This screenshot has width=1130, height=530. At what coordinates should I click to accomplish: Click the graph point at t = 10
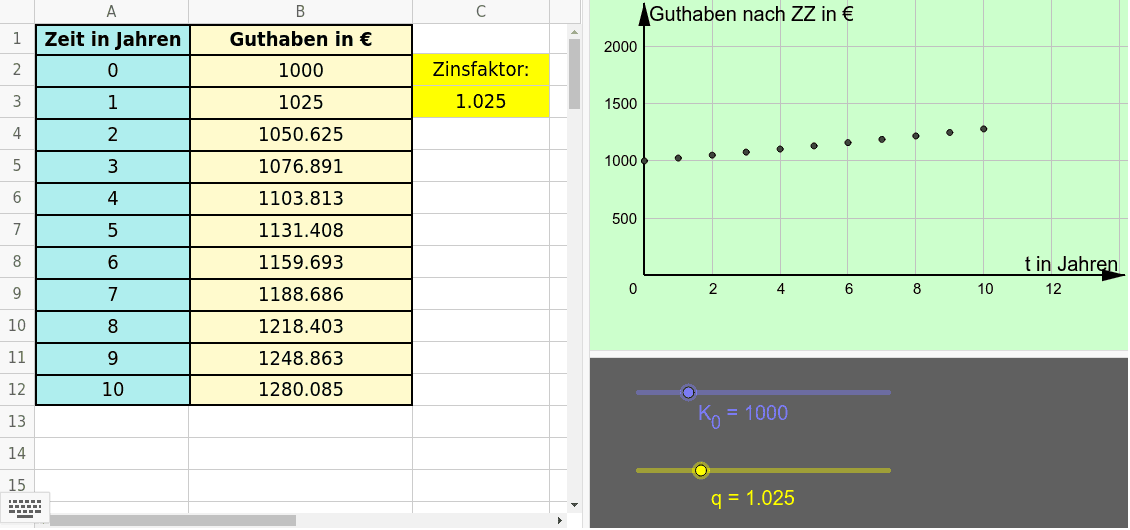pos(984,129)
